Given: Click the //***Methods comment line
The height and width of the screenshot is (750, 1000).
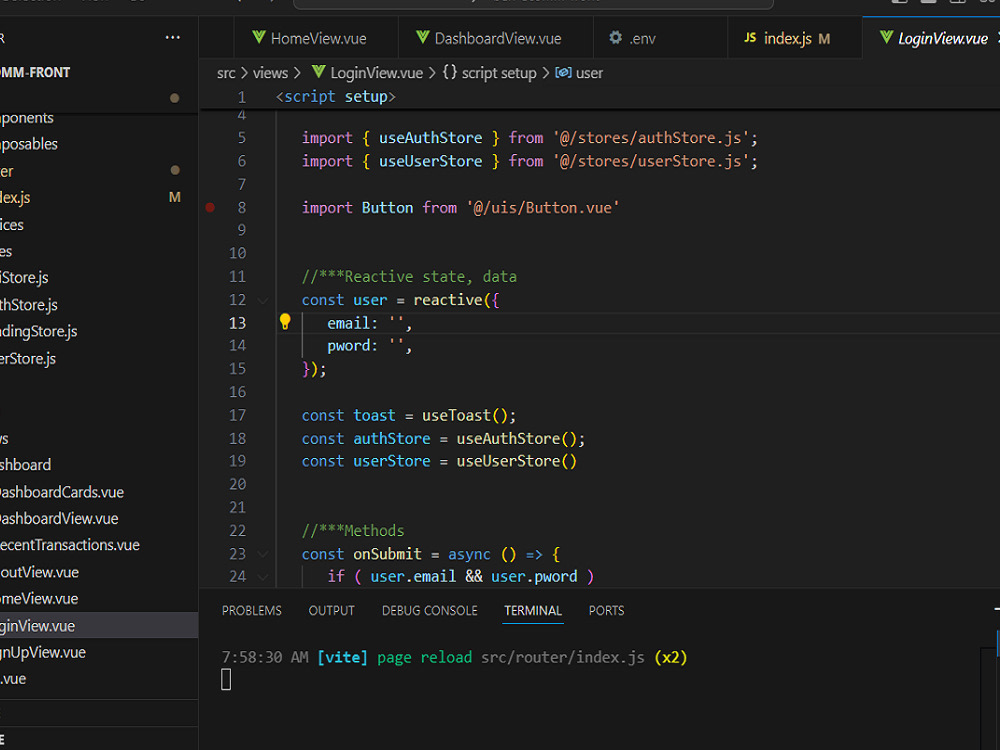Looking at the screenshot, I should pos(353,531).
